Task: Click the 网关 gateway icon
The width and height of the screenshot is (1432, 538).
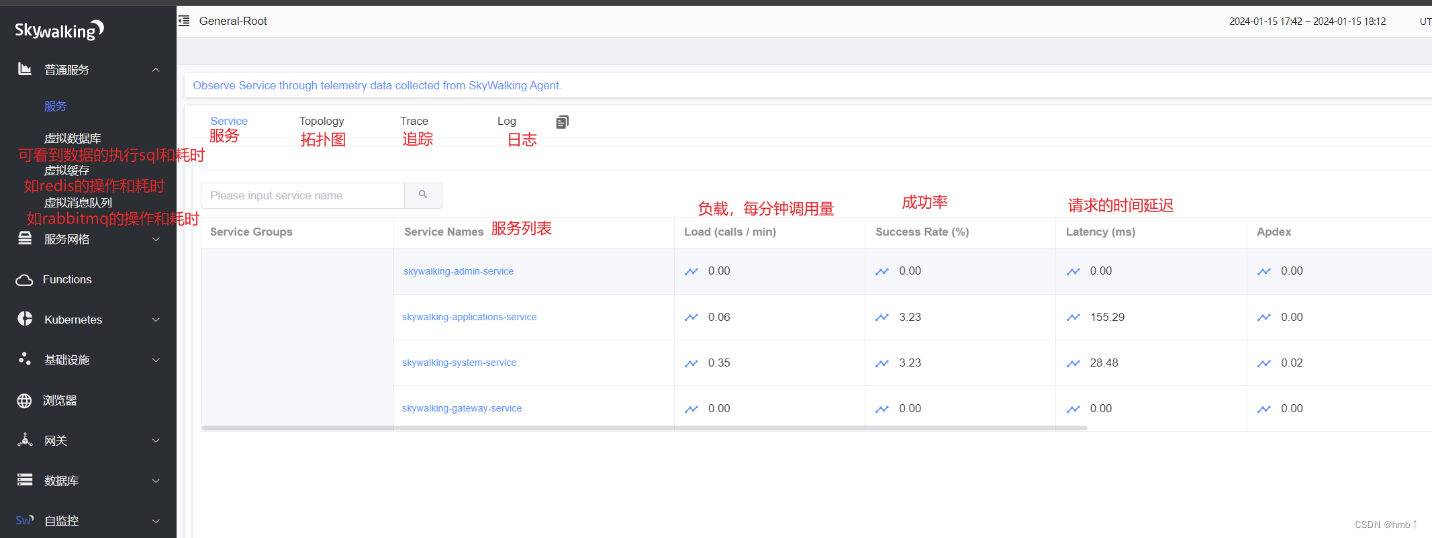Action: coord(25,440)
